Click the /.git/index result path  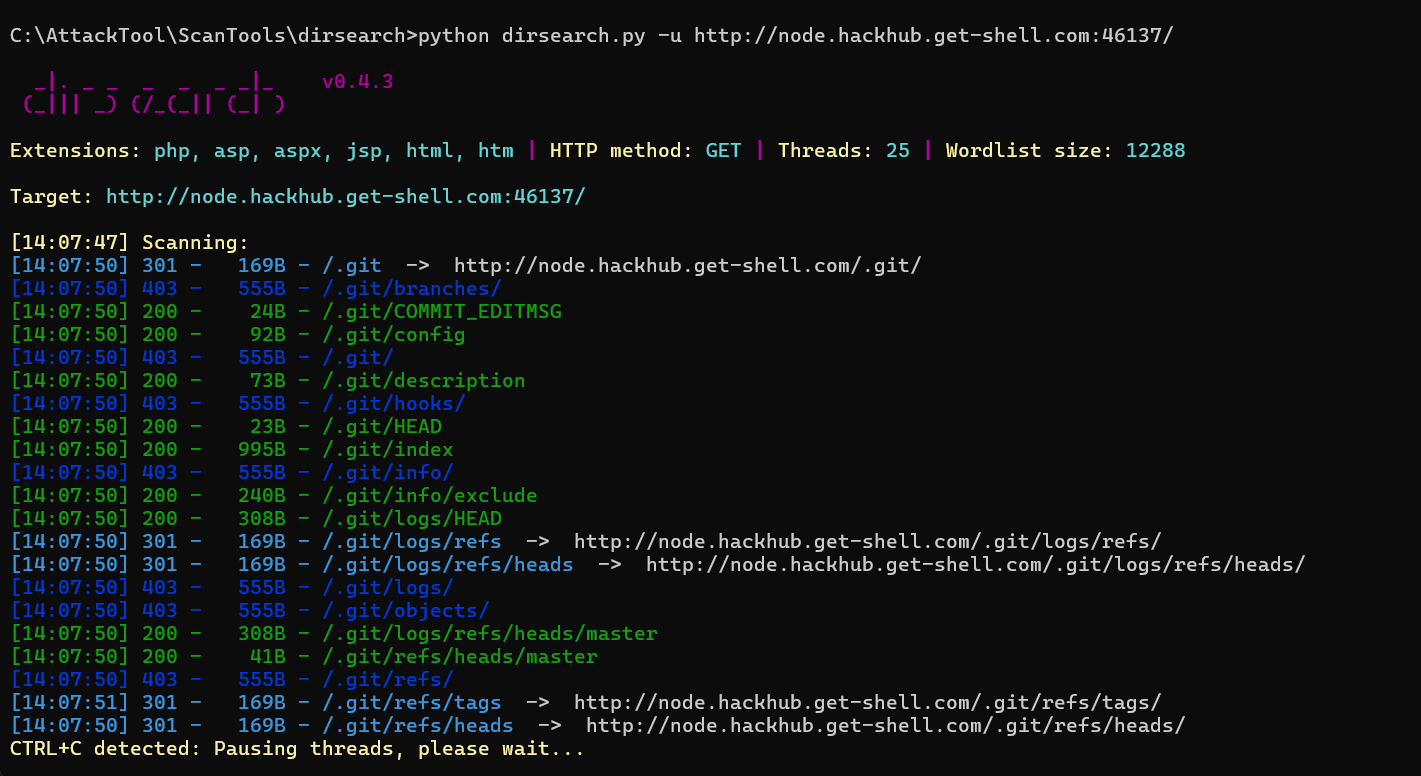(387, 449)
